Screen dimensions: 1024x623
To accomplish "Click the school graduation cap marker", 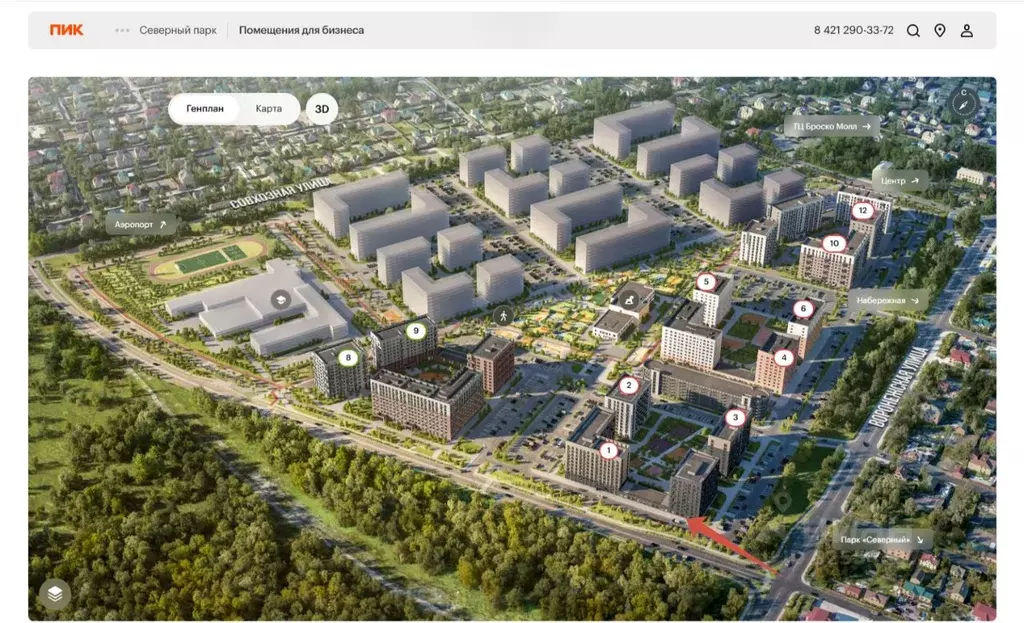I will click(280, 299).
